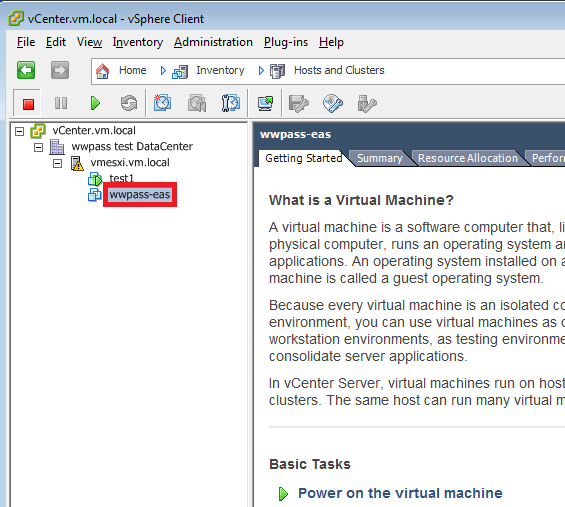Click the Revert to current snapshot icon
Image resolution: width=565 pixels, height=507 pixels.
[x=197, y=103]
